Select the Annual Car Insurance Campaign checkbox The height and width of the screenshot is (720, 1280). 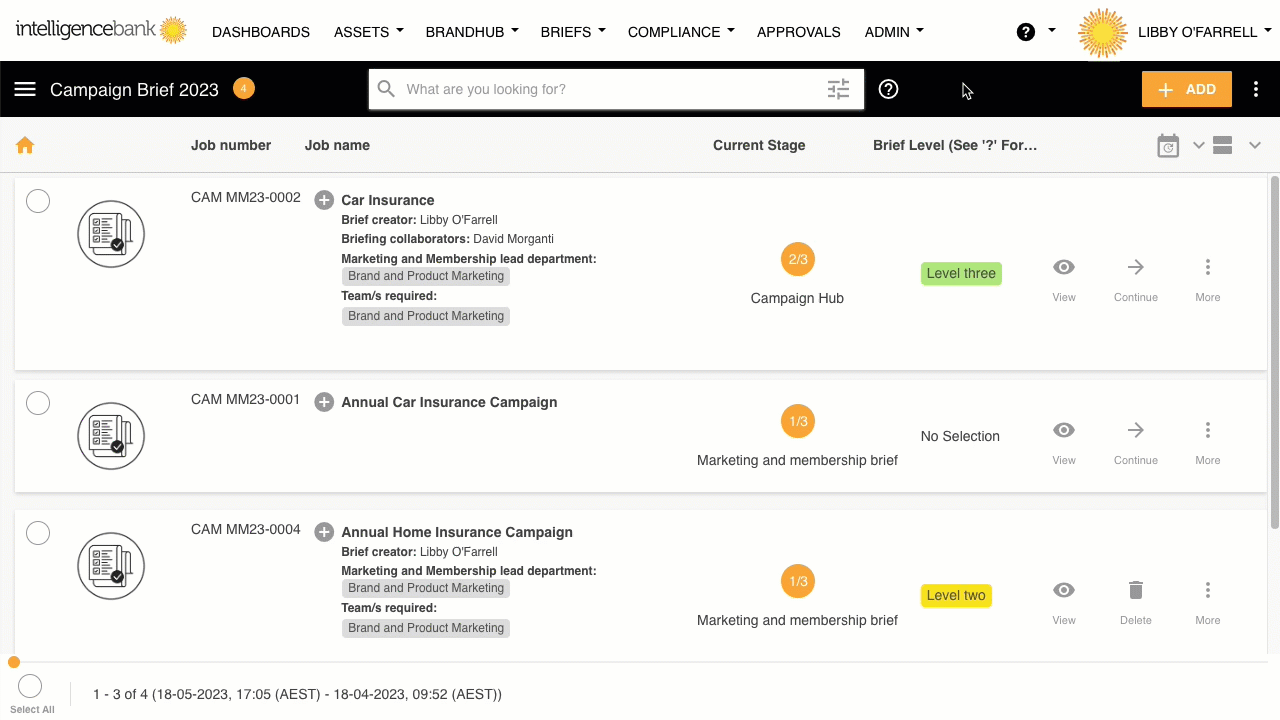[38, 403]
